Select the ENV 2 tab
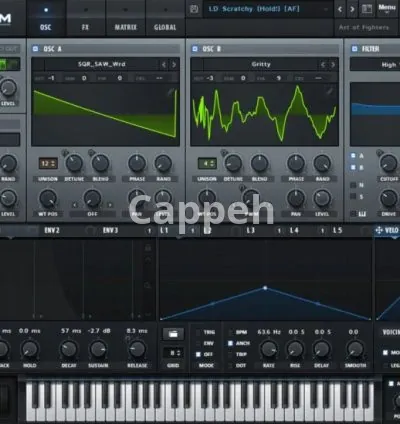This screenshot has width=400, height=424. (52, 230)
